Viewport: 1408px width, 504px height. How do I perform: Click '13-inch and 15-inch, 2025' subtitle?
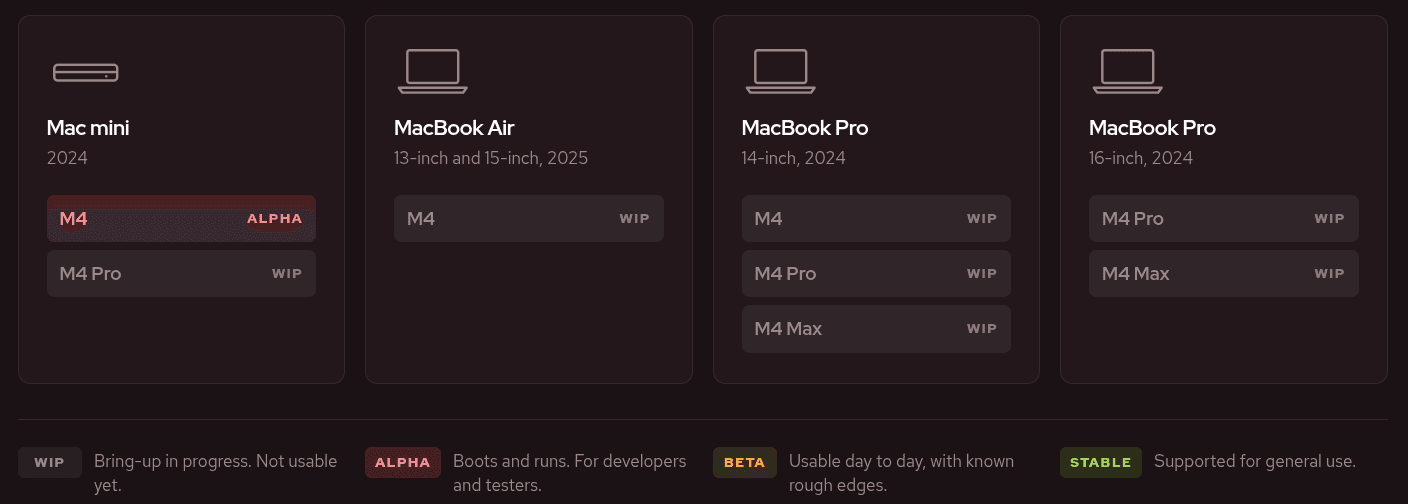click(491, 158)
